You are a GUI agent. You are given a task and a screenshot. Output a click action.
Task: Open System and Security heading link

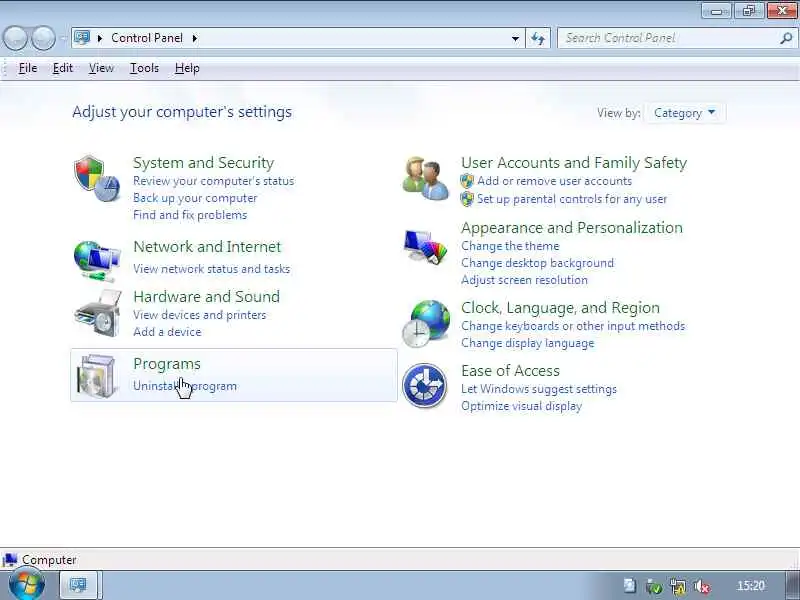pos(204,163)
